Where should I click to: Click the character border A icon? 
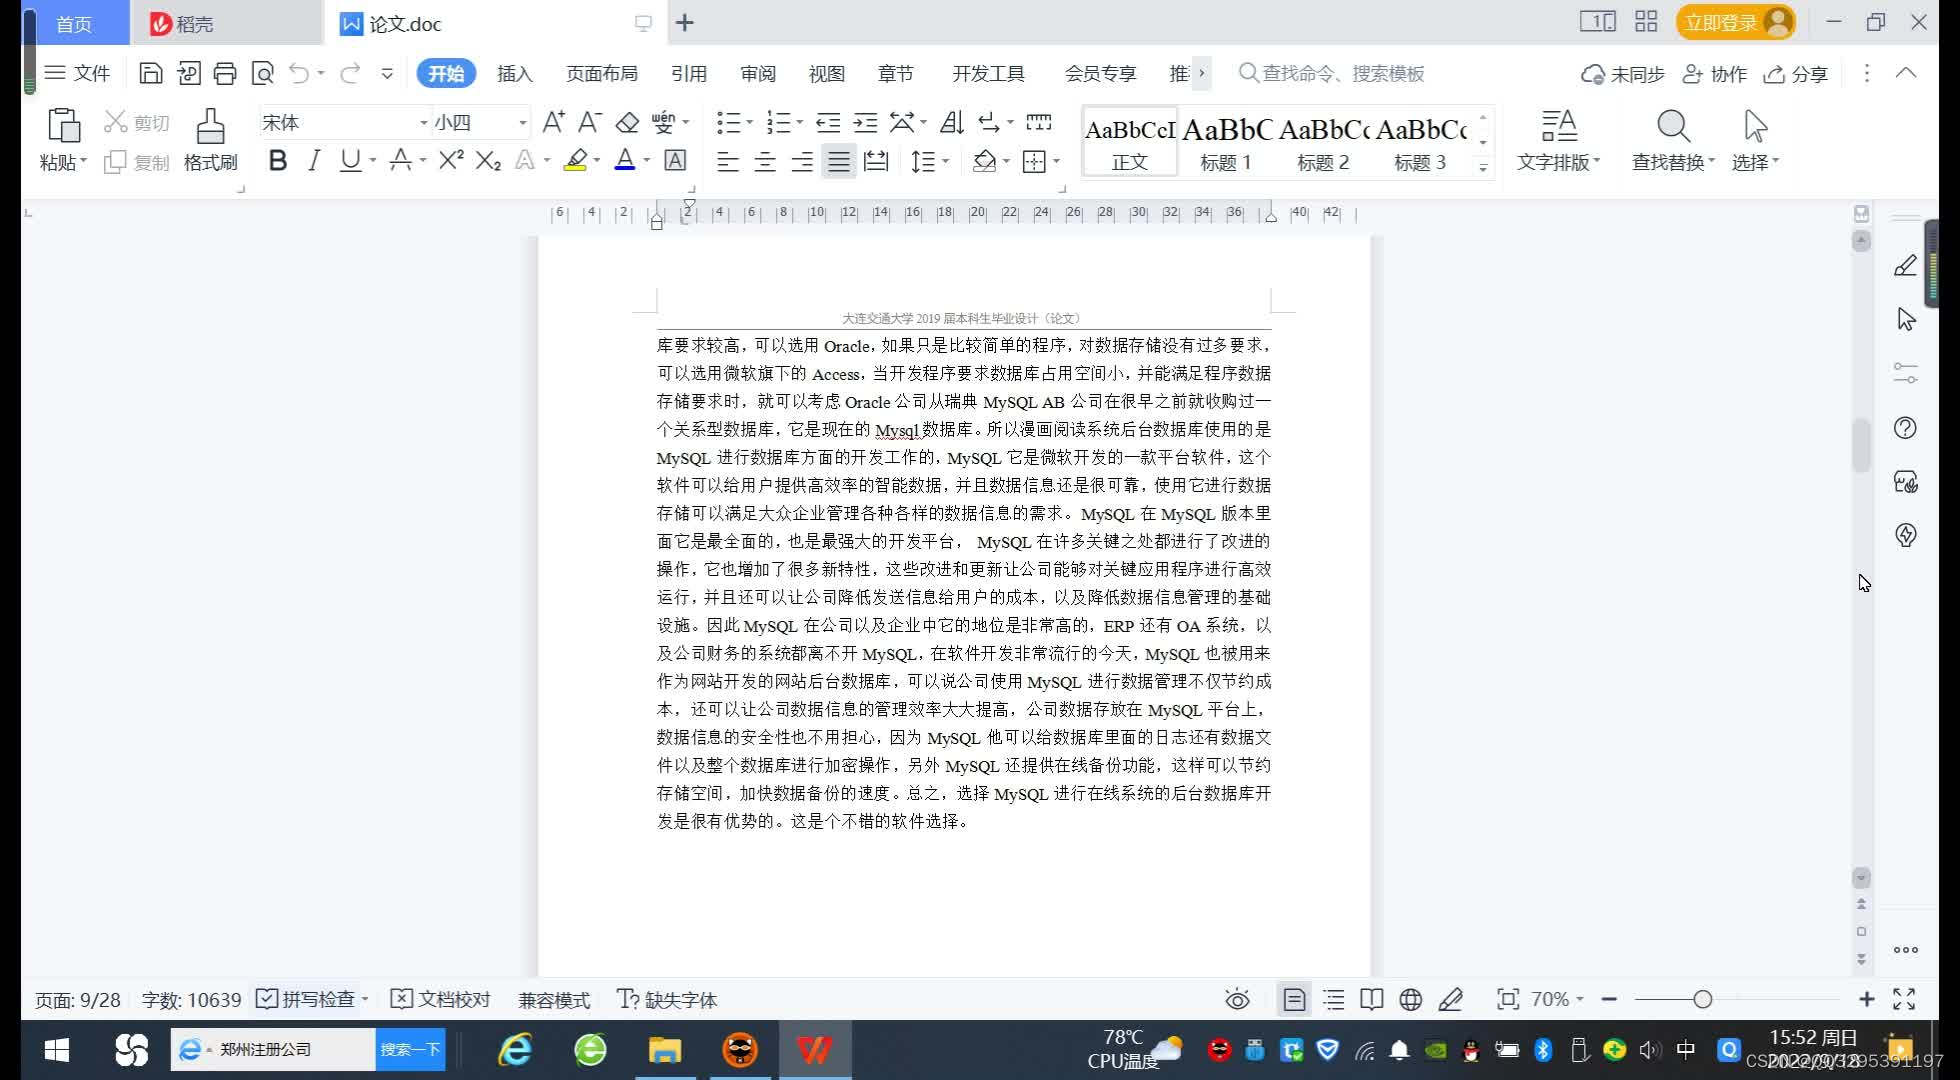click(675, 160)
